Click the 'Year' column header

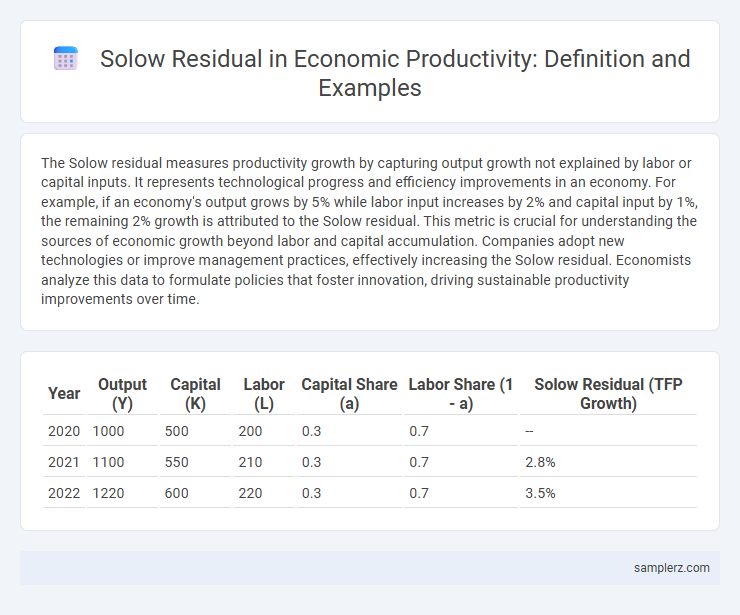coord(64,394)
